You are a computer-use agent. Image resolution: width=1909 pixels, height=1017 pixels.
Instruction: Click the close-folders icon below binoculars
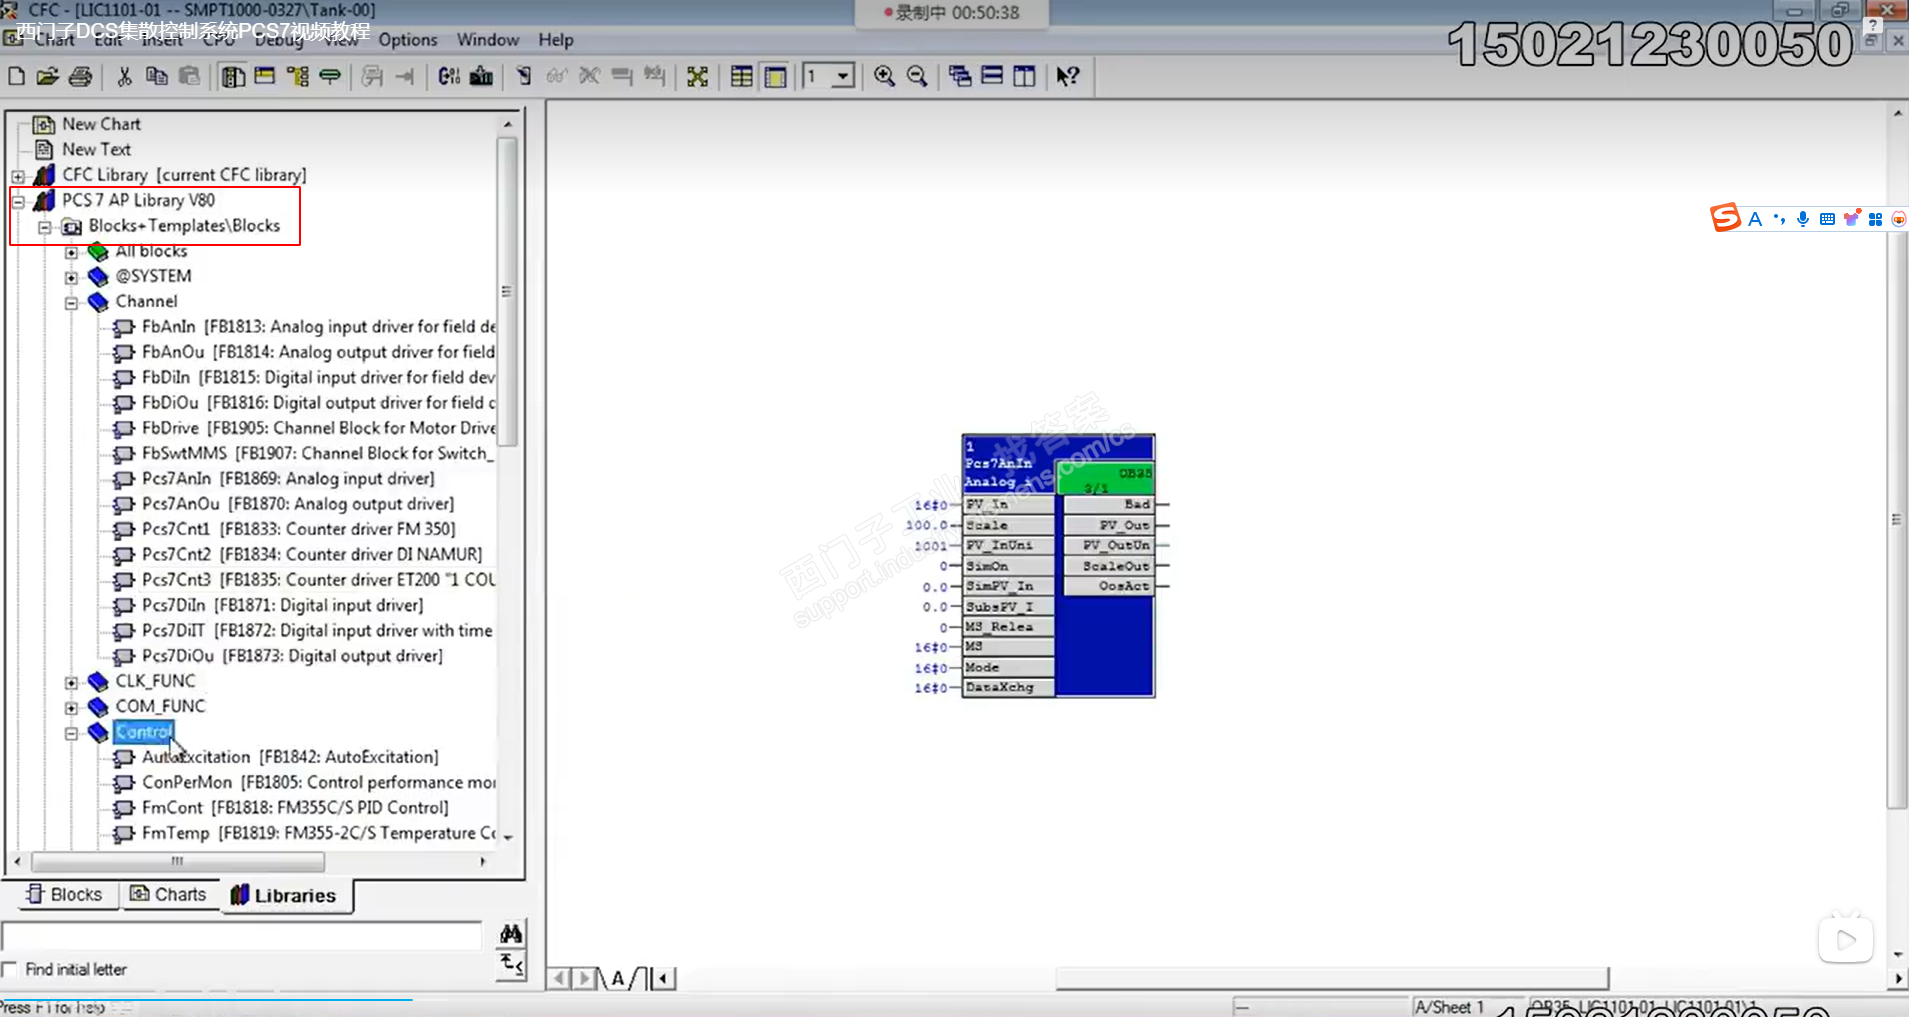point(511,965)
